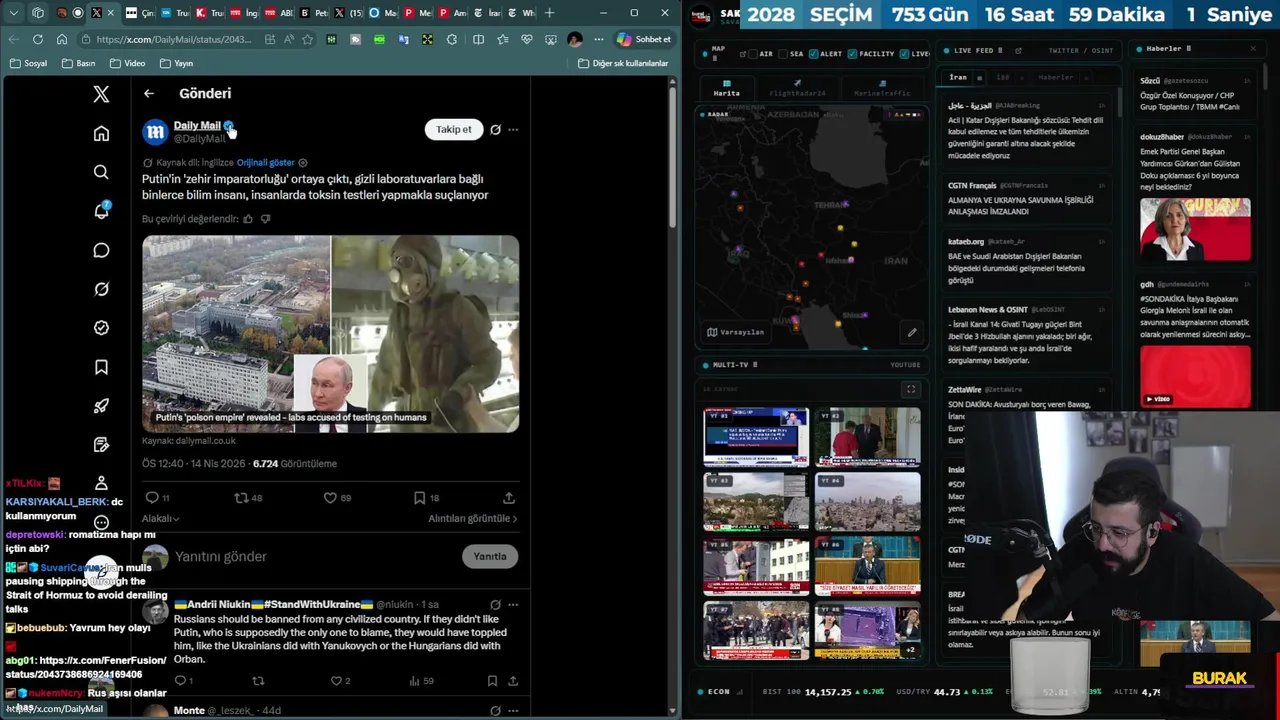
Task: Open the Putin poison empire article image
Action: point(330,334)
